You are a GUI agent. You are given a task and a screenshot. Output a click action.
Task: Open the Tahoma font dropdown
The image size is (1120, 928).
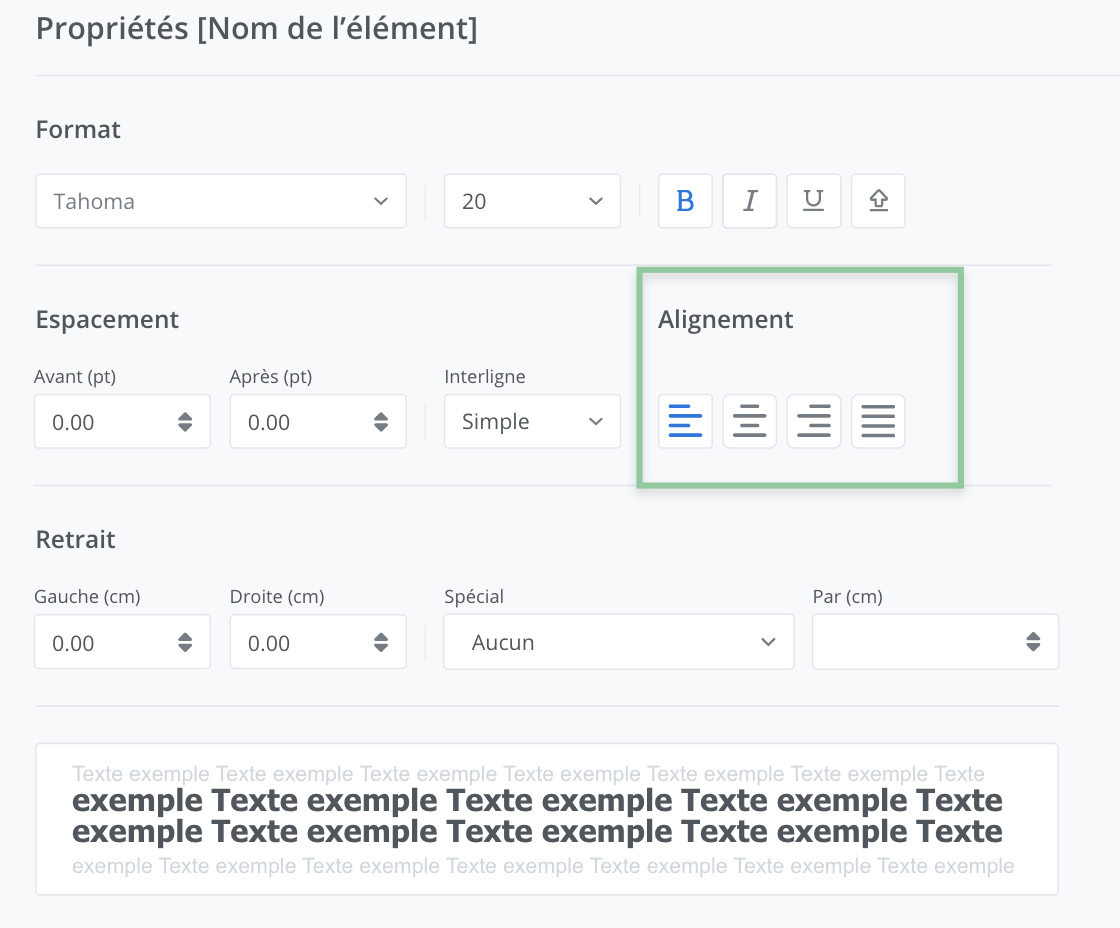point(221,201)
